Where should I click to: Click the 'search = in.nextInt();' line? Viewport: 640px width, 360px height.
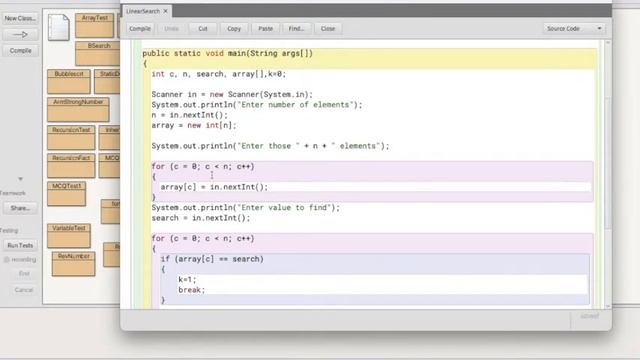click(201, 218)
